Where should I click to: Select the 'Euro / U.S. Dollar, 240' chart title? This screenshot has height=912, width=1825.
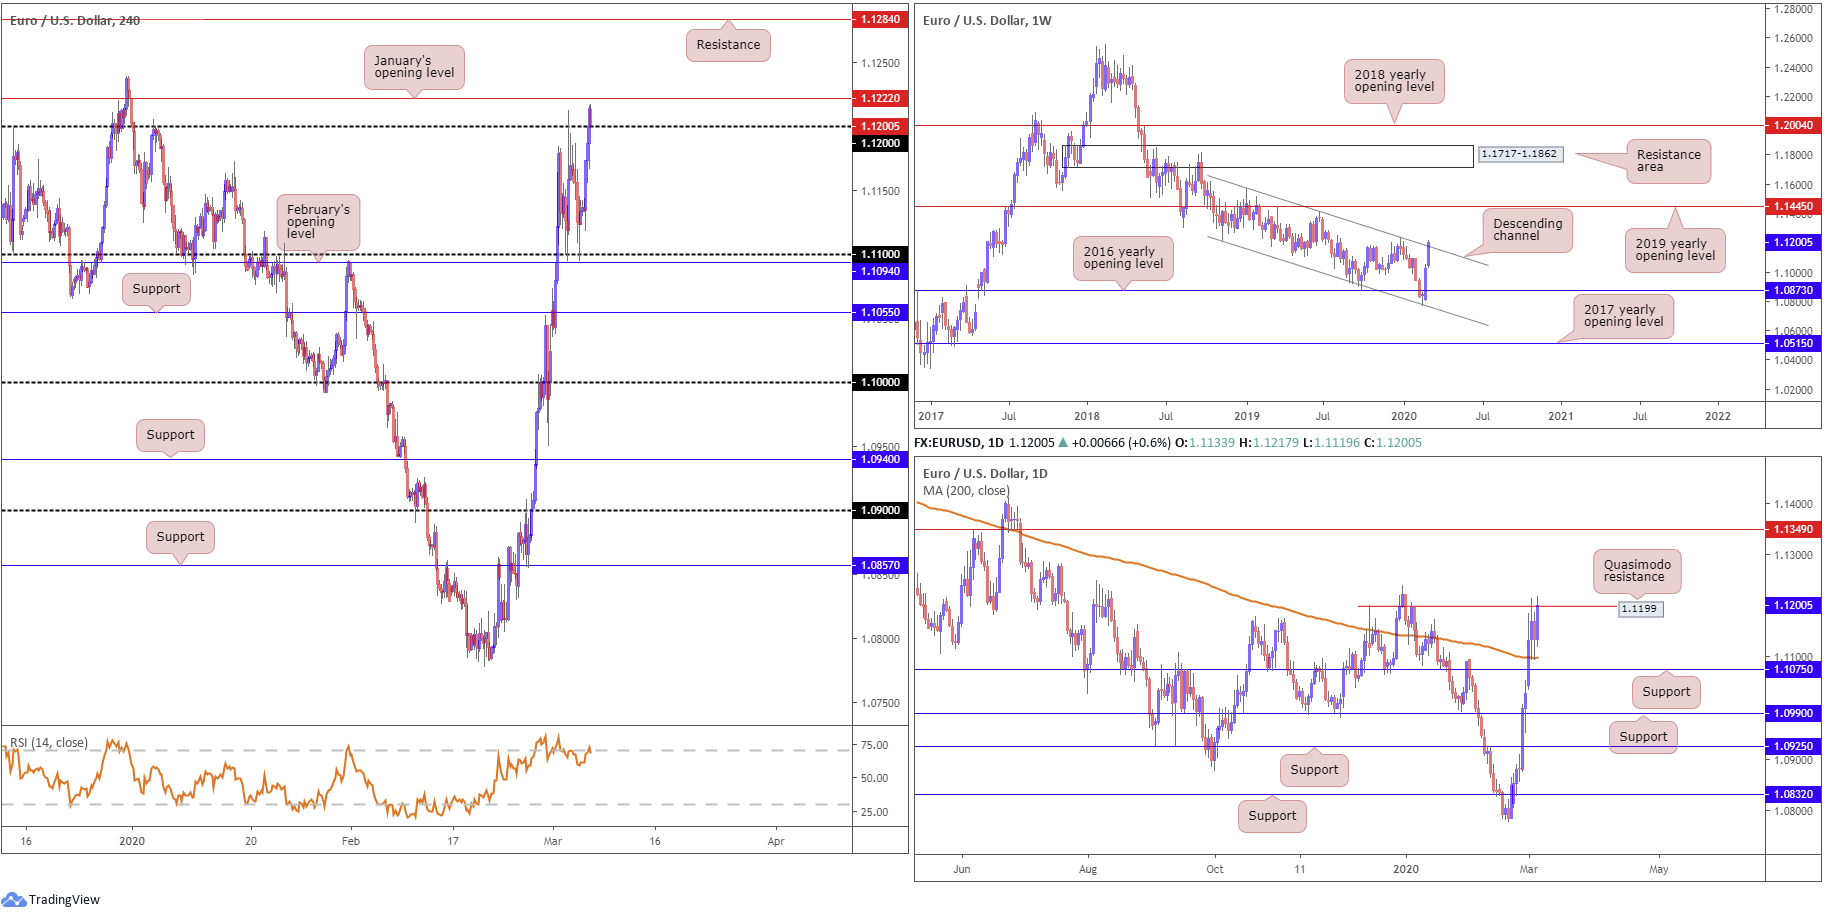point(75,20)
